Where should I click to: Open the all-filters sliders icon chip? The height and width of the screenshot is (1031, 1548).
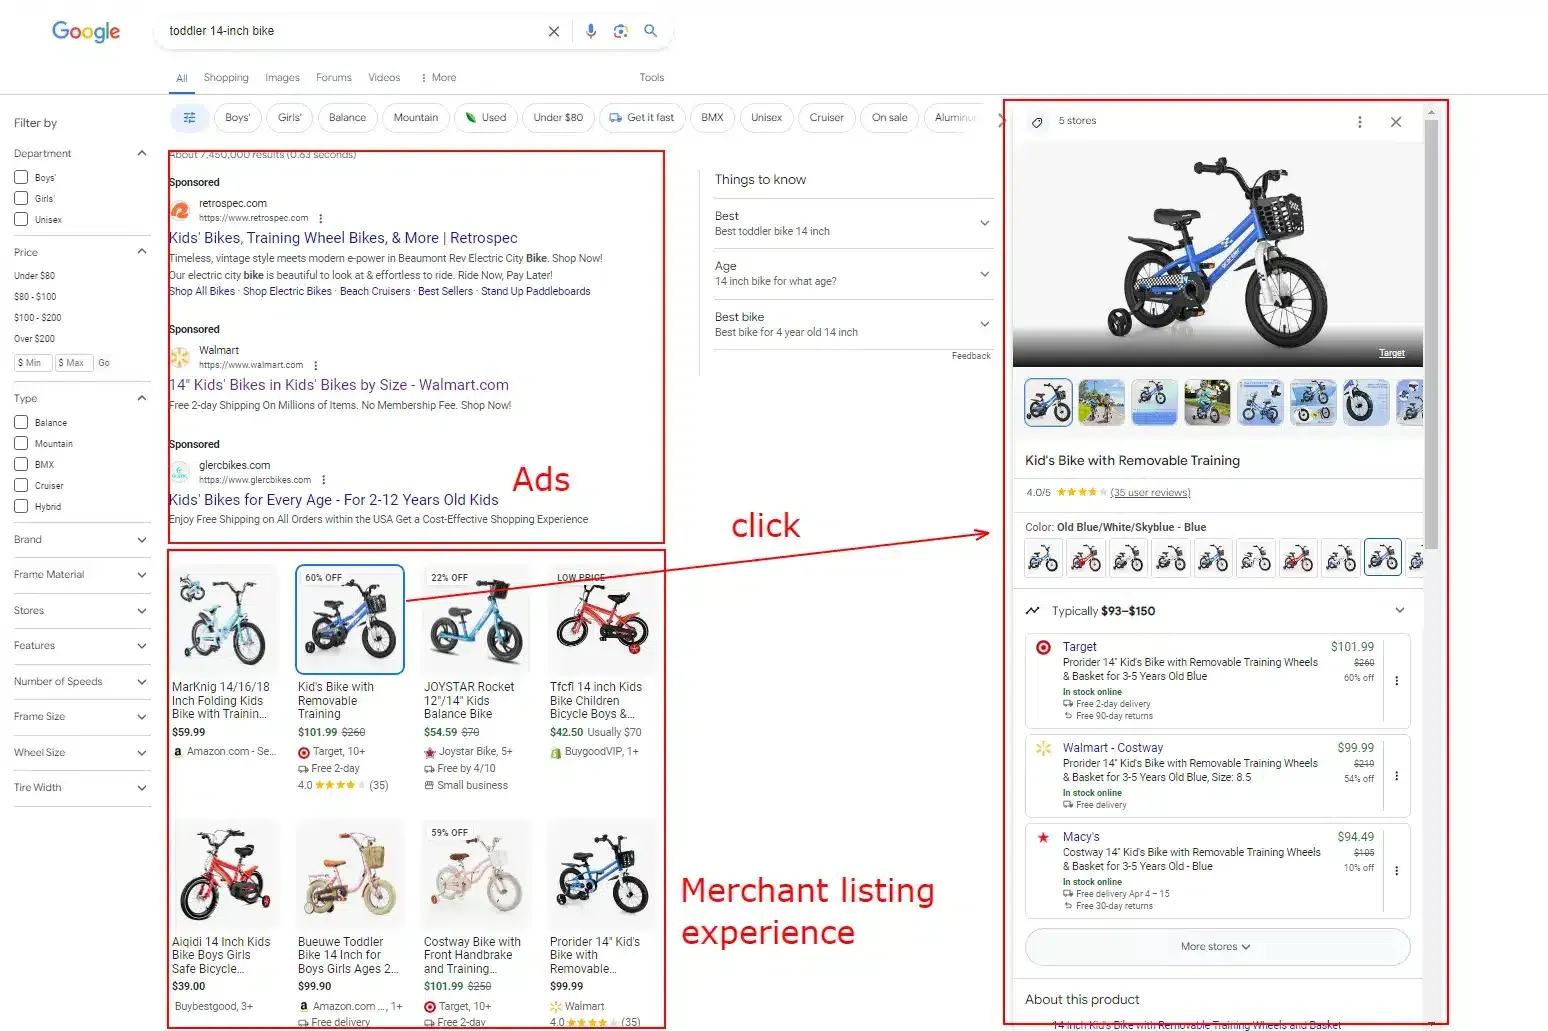[x=188, y=117]
